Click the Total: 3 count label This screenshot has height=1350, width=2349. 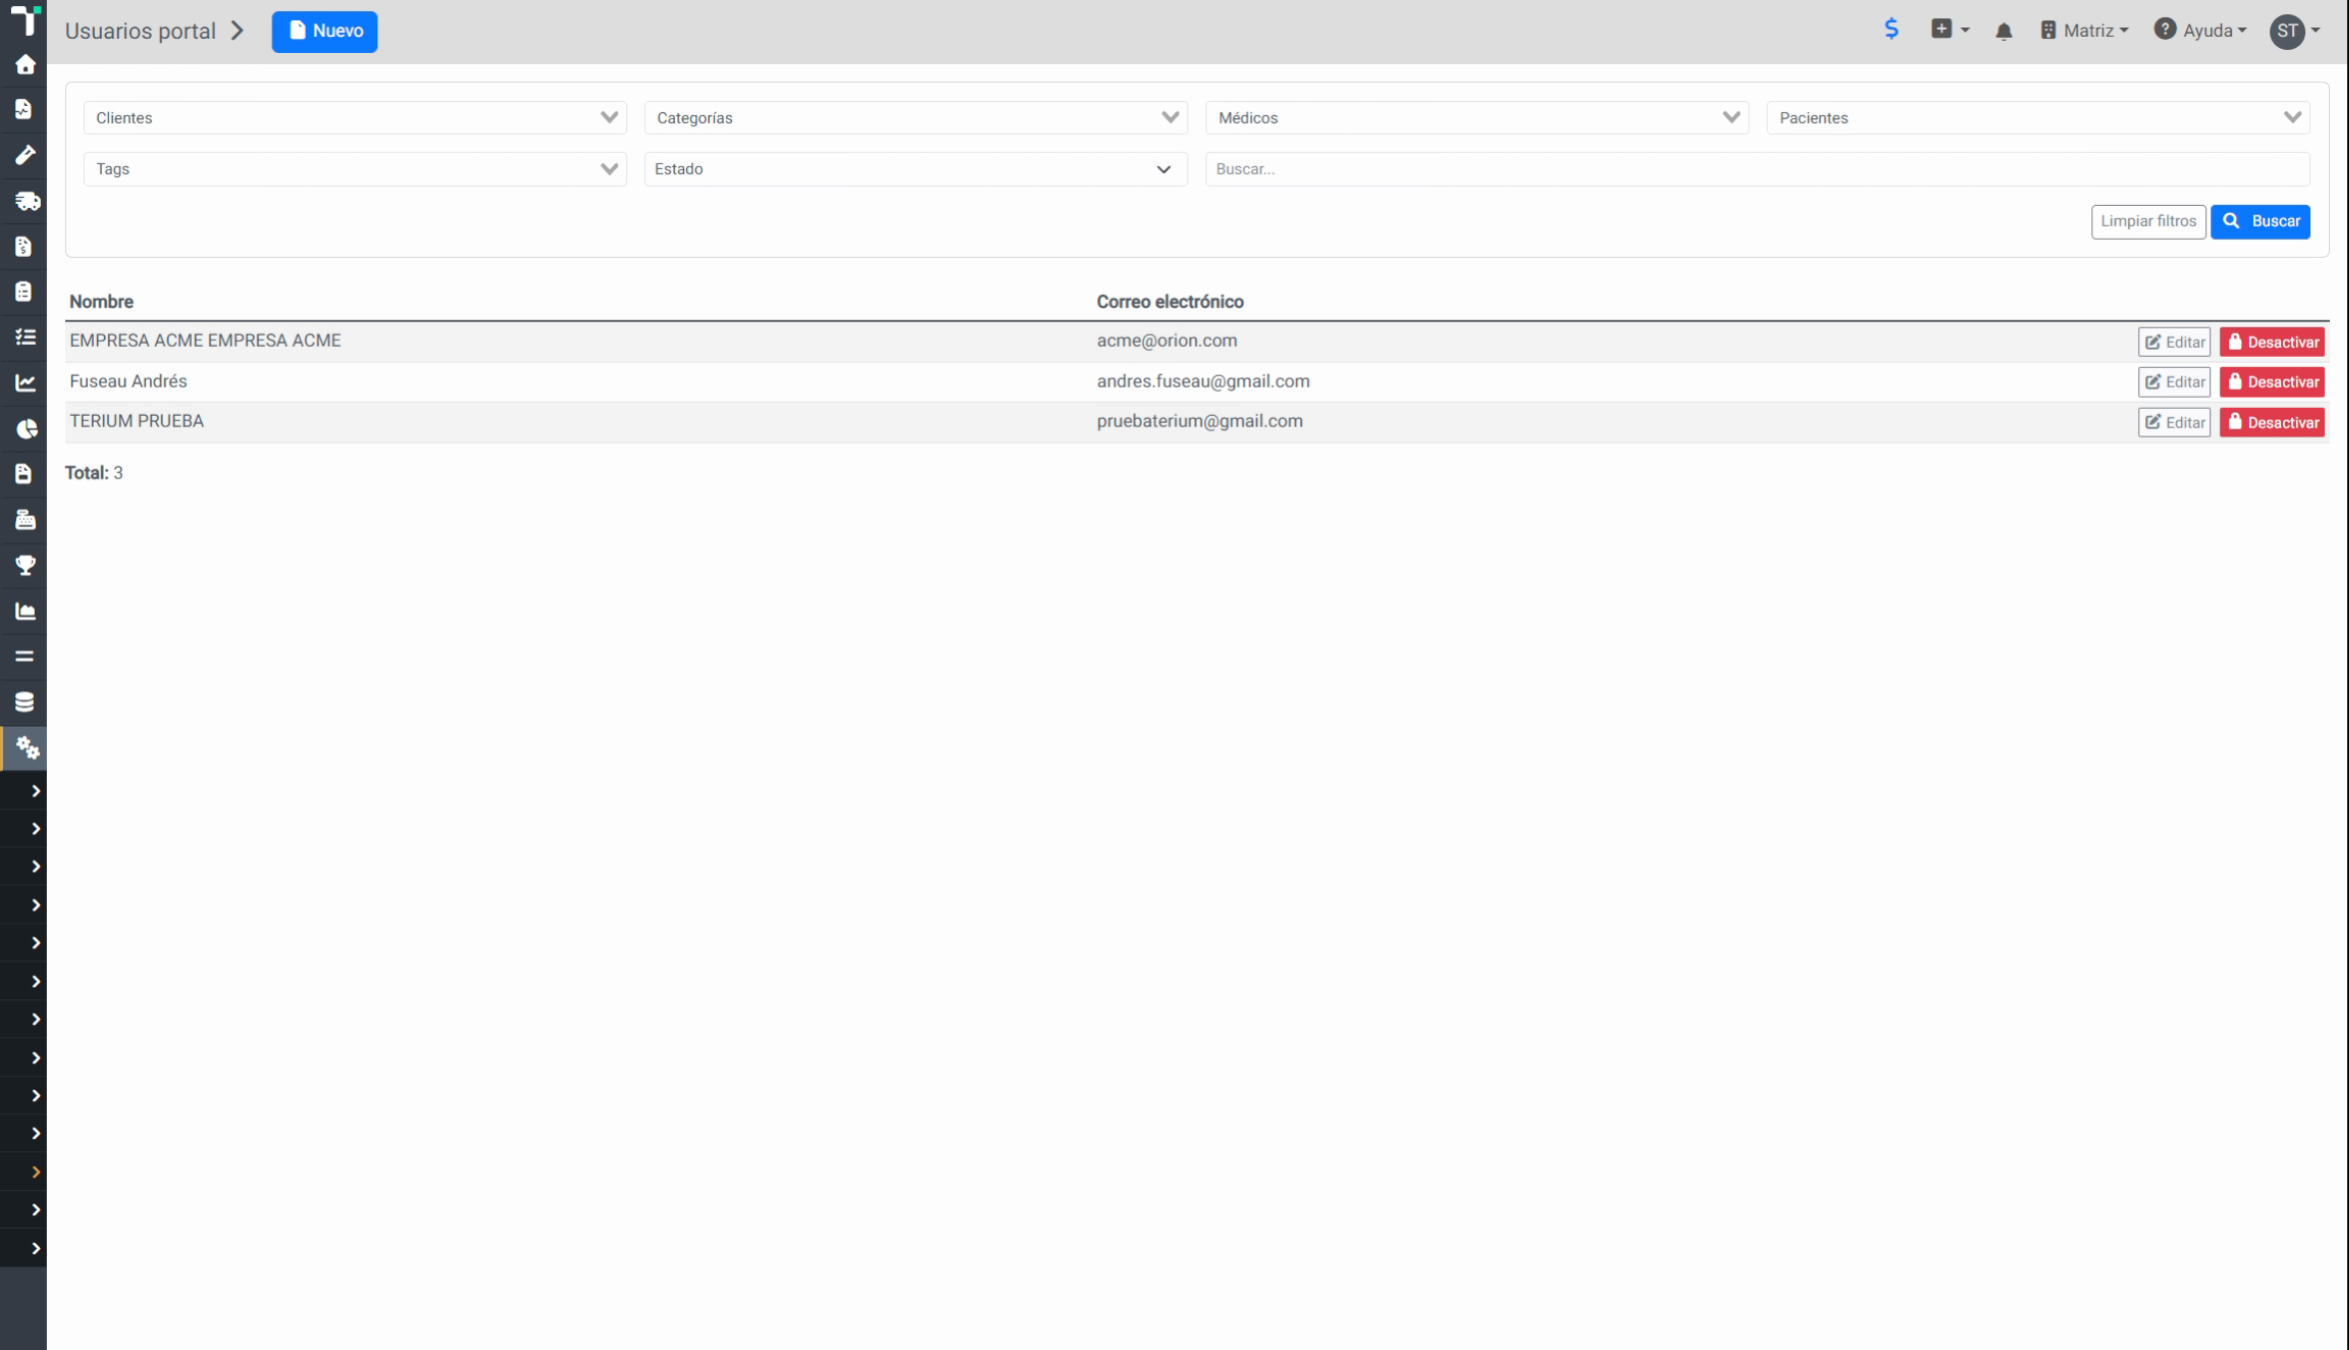pyautogui.click(x=94, y=473)
